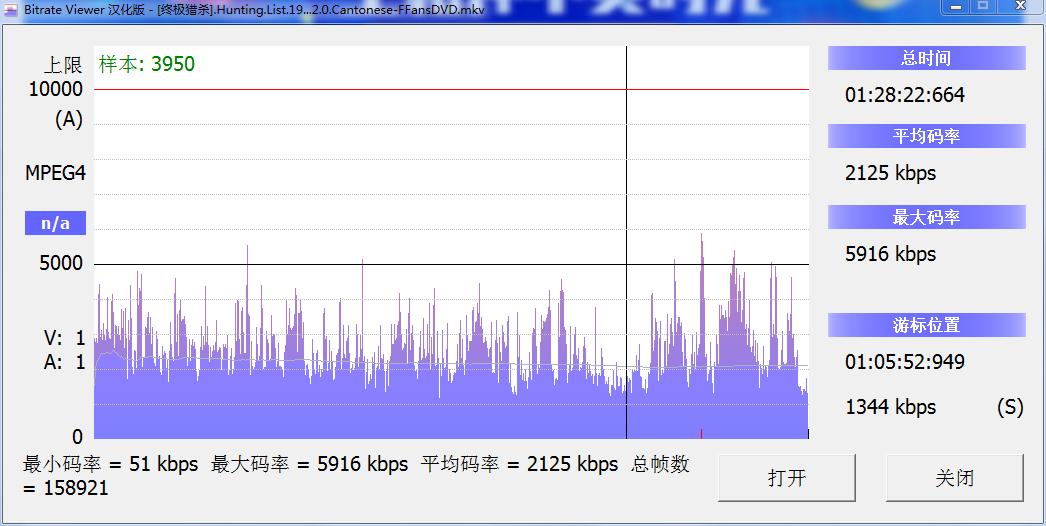Viewport: 1046px width, 526px height.
Task: Click the small red marker at graph bottom
Action: [x=701, y=433]
